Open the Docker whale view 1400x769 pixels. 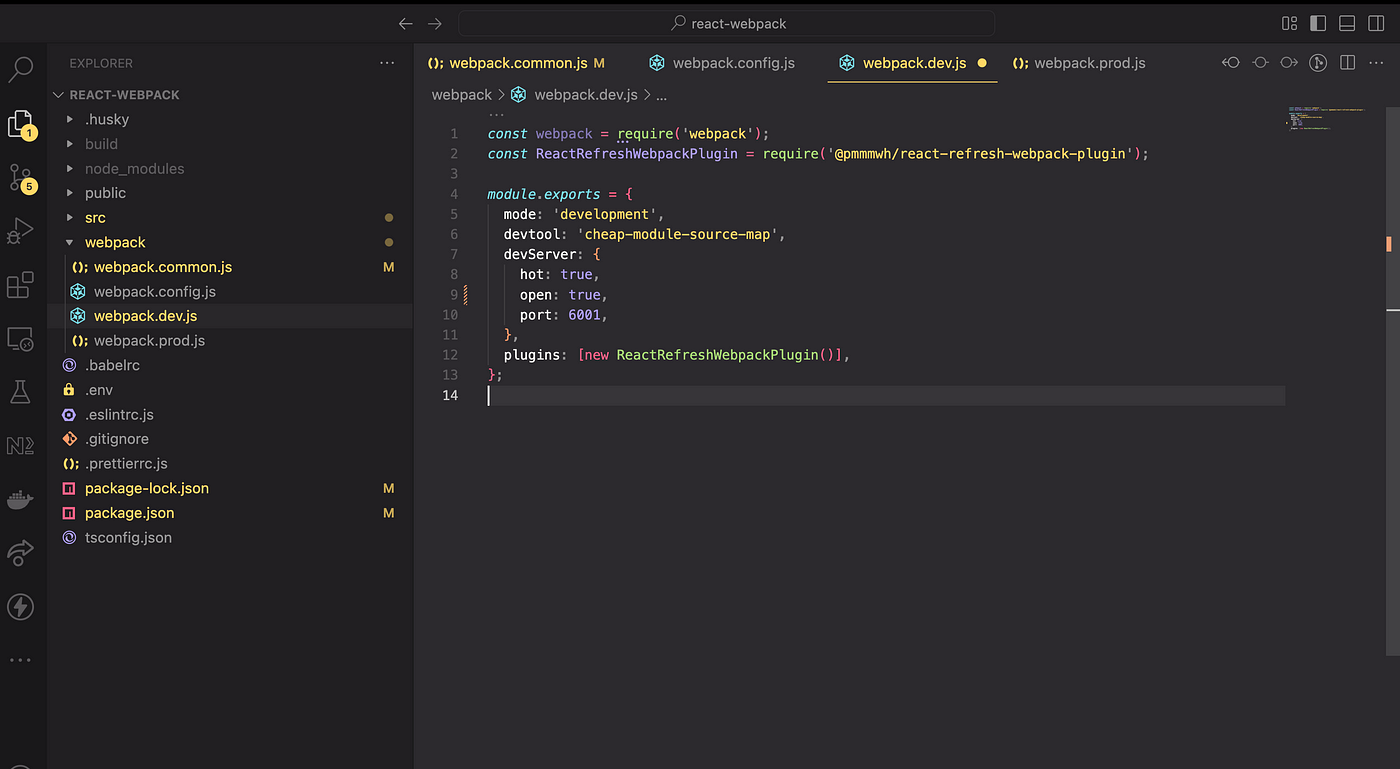point(20,499)
